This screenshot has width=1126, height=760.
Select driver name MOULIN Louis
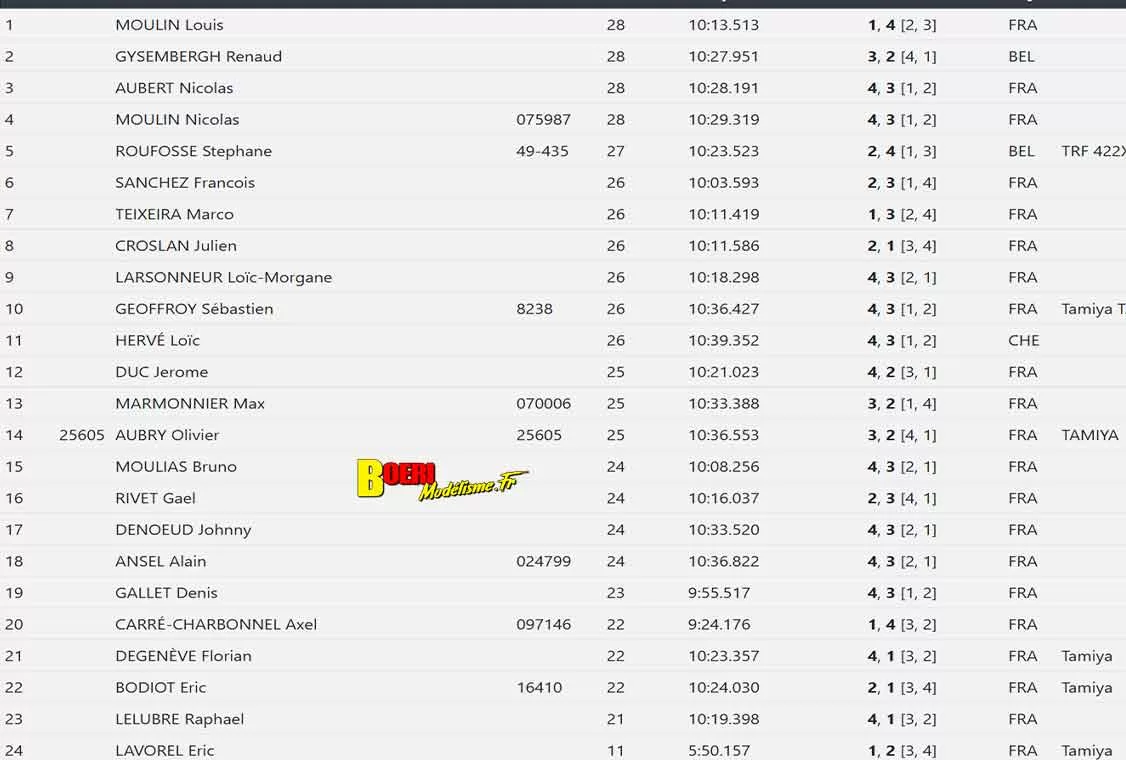point(169,25)
